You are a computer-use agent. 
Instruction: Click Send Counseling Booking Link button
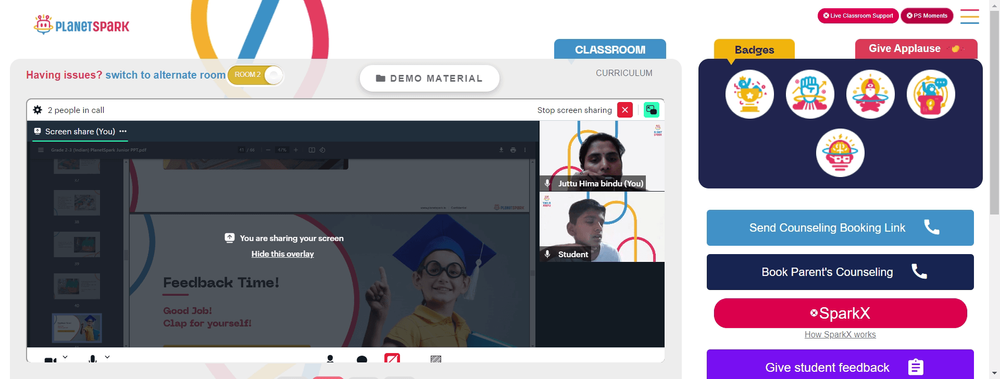(x=840, y=228)
